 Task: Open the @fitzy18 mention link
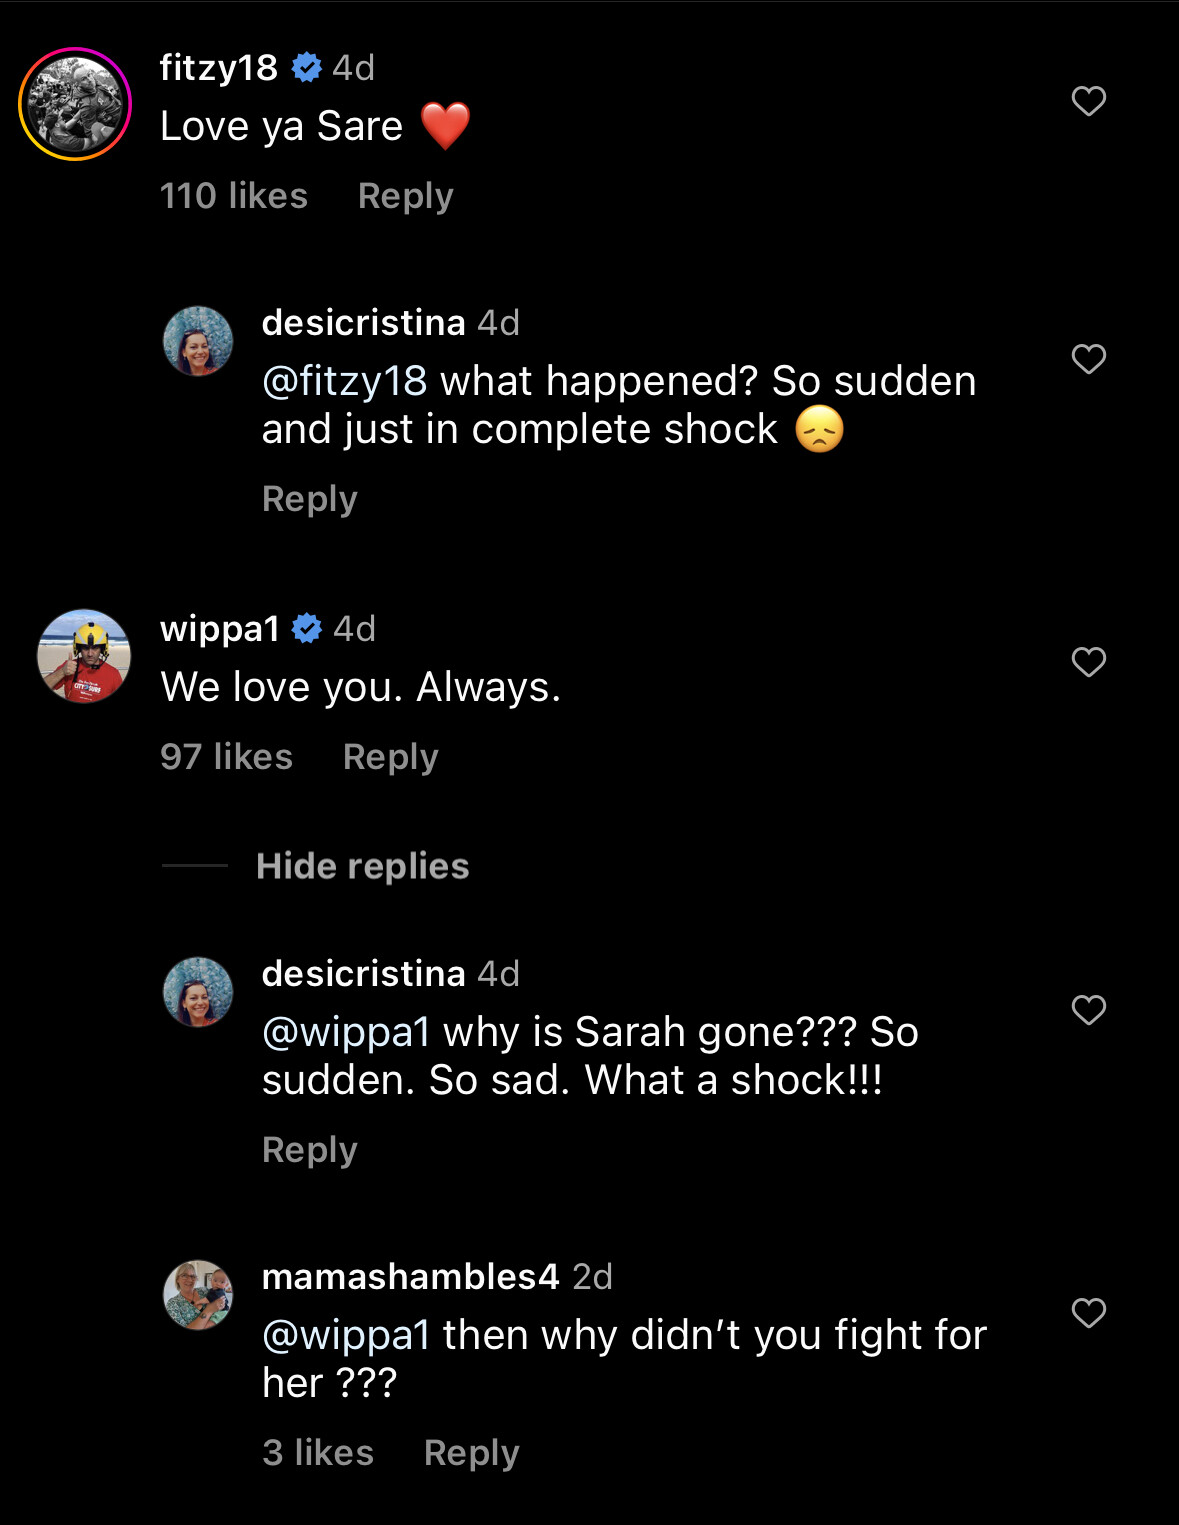(344, 381)
